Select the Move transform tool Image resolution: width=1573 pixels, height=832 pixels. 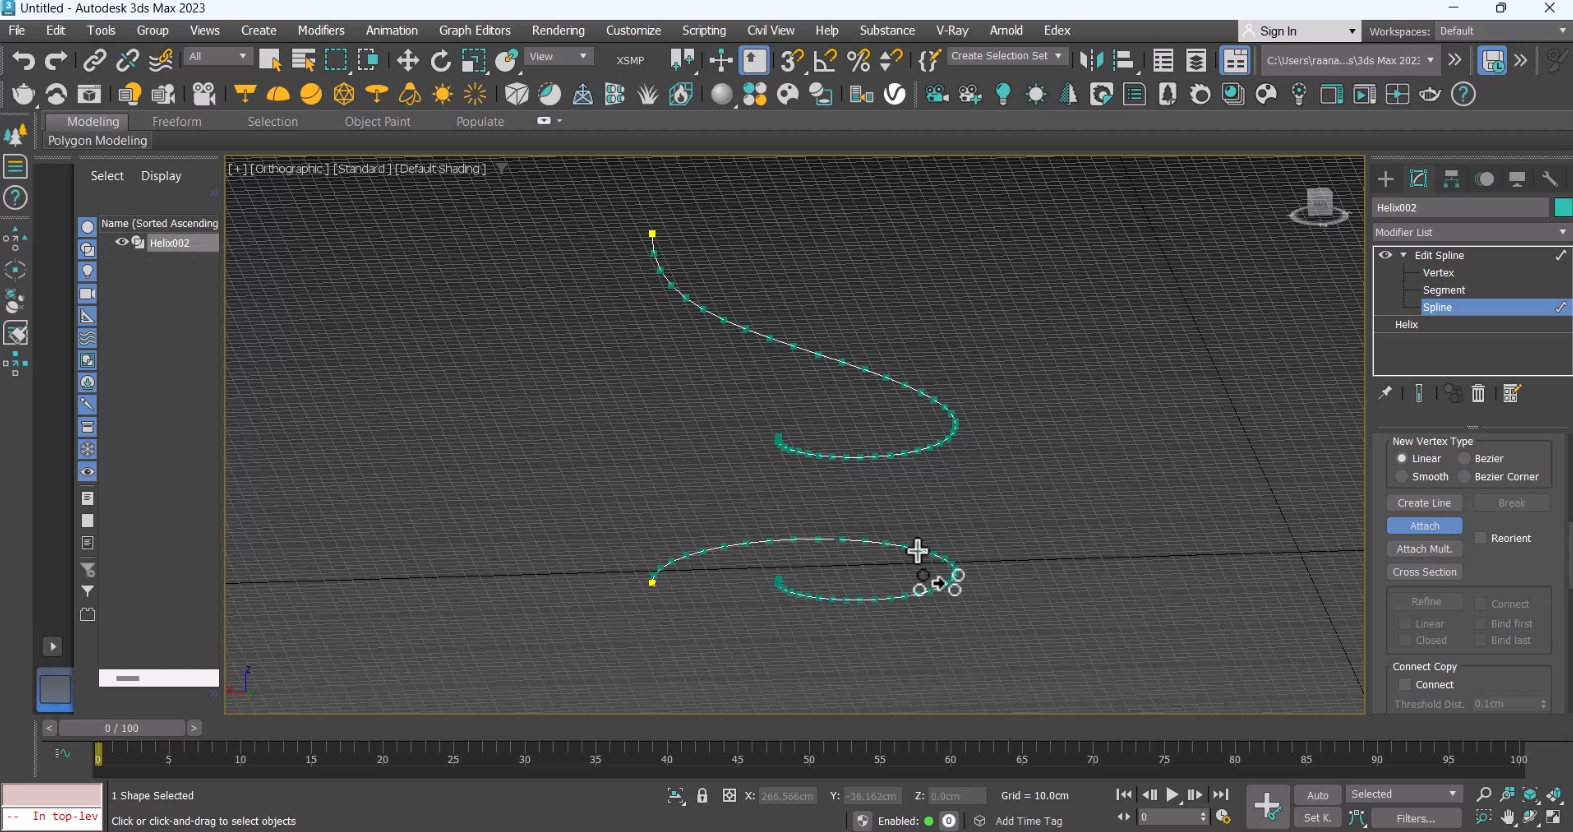point(407,61)
